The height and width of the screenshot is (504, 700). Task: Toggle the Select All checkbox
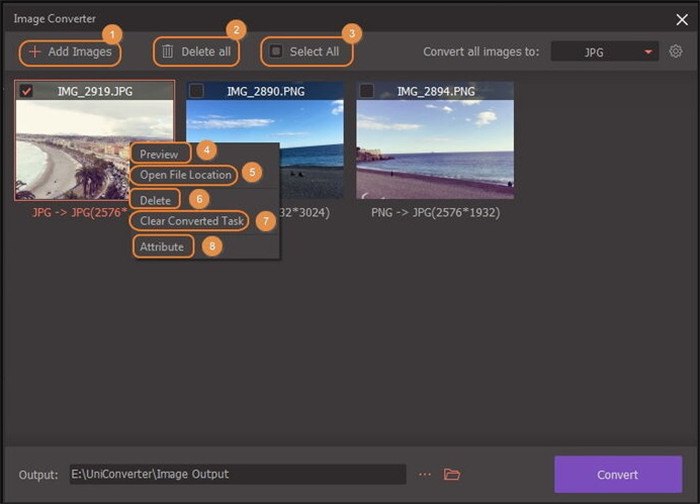[277, 52]
